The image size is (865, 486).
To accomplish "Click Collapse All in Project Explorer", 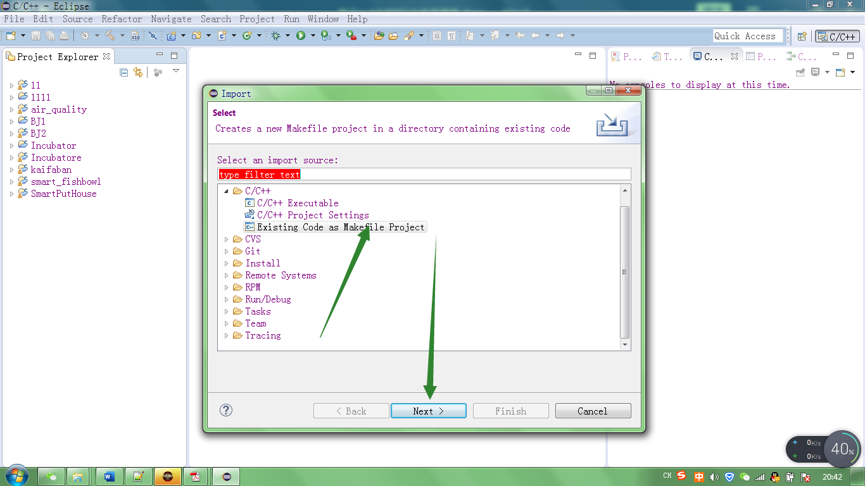I will point(124,72).
